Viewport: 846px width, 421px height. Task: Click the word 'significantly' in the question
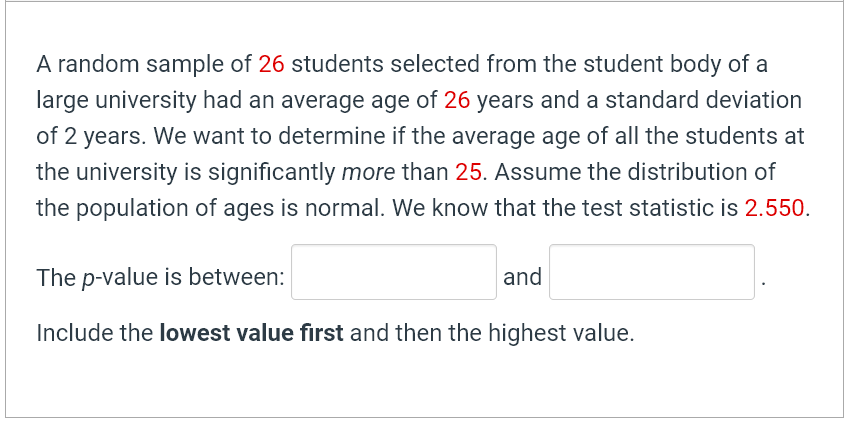[274, 172]
